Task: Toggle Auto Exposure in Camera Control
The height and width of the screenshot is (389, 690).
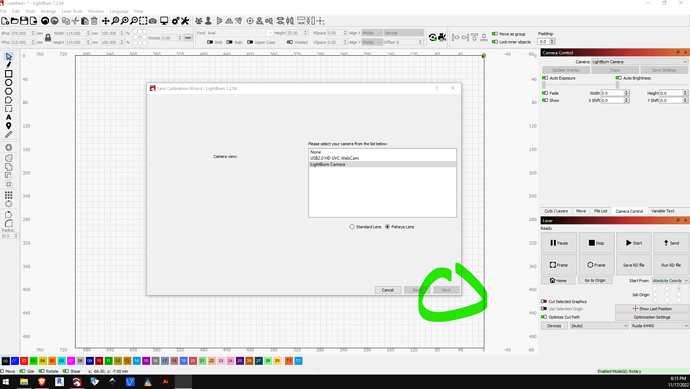Action: pyautogui.click(x=545, y=78)
